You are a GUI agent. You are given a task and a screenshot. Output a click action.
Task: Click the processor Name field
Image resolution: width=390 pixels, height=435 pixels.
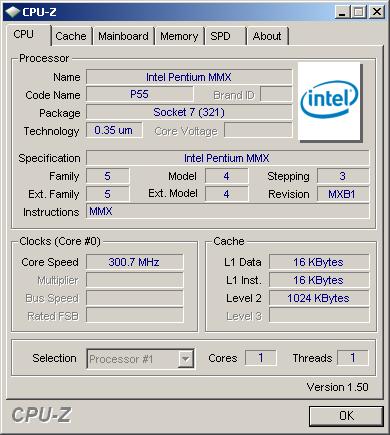(x=189, y=77)
